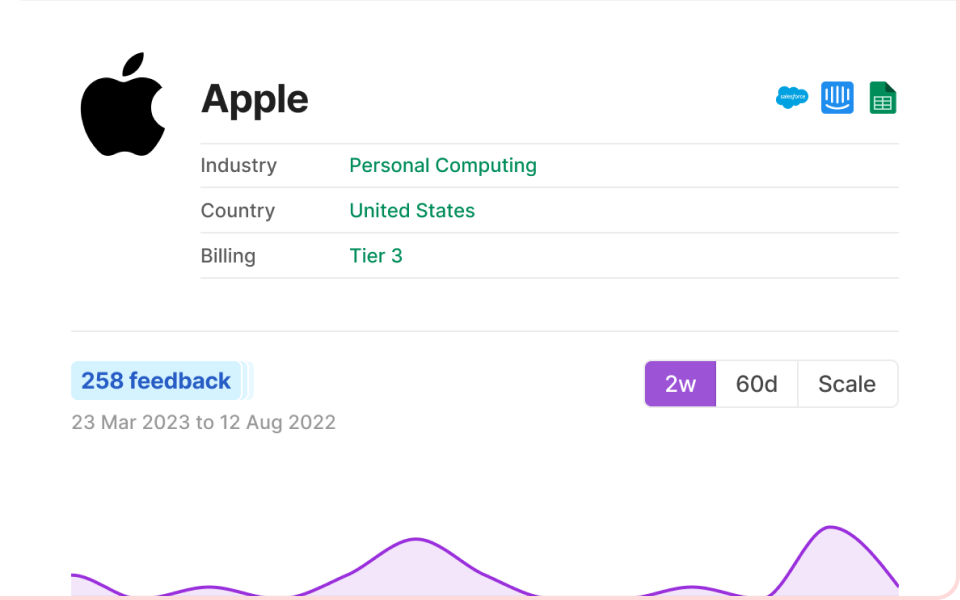The image size is (960, 600).
Task: Click the Apple company logo
Action: (122, 105)
